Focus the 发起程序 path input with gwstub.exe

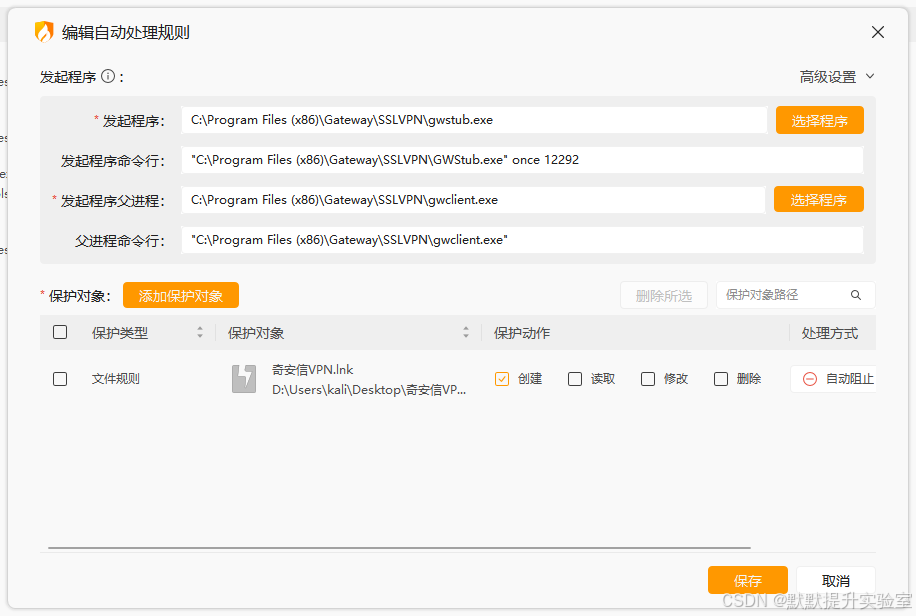474,120
